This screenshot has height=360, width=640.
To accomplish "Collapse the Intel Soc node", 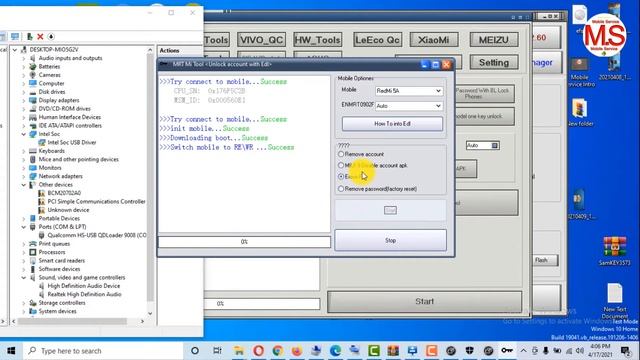I will point(24,134).
